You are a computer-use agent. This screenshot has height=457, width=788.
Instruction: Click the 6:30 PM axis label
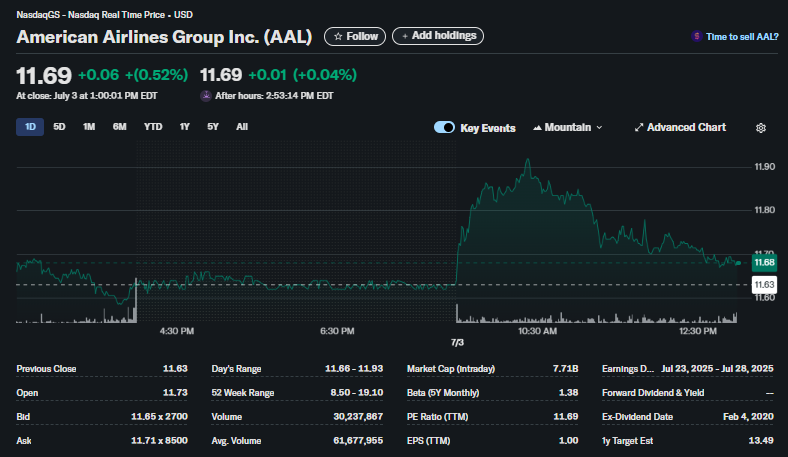coord(337,331)
